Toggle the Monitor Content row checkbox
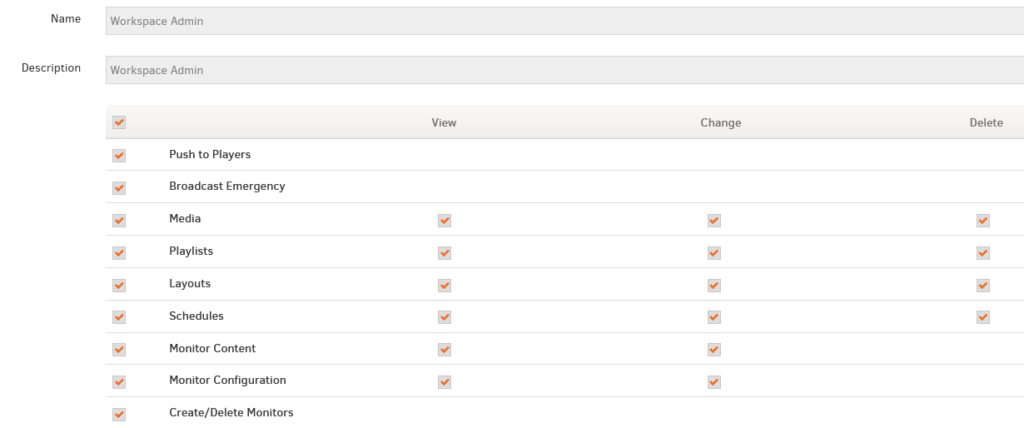Image resolution: width=1024 pixels, height=428 pixels. click(119, 350)
